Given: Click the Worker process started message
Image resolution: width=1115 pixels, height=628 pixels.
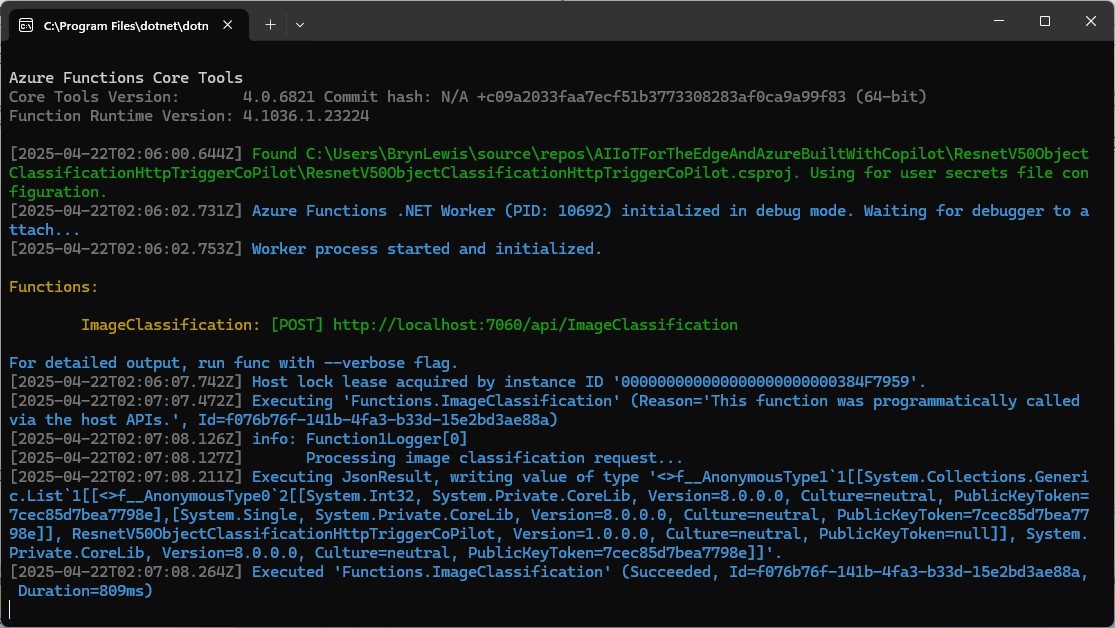Looking at the screenshot, I should pos(427,249).
